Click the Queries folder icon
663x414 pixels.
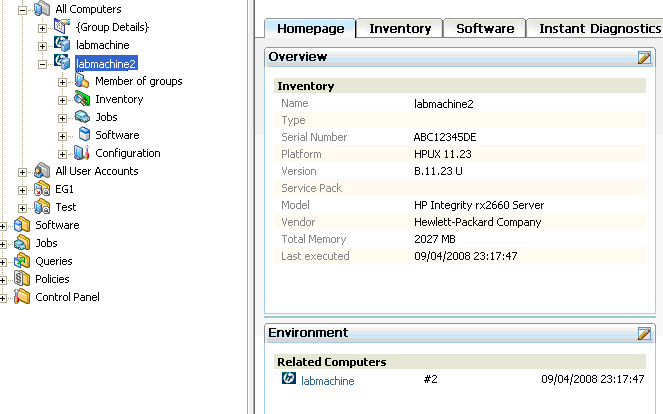22,260
